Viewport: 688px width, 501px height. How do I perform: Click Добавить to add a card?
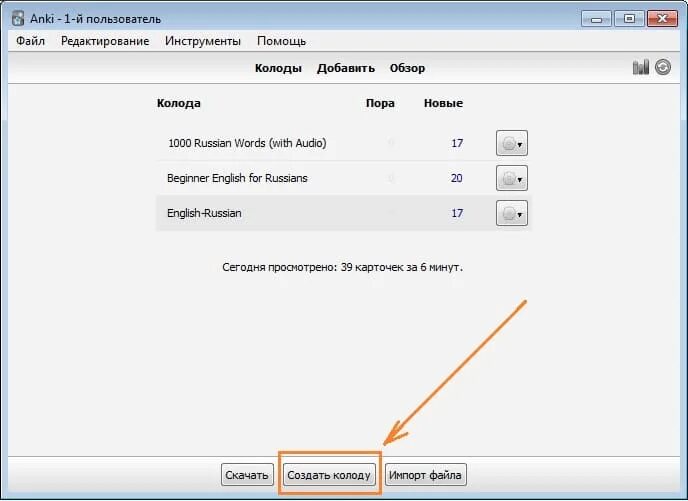(346, 68)
